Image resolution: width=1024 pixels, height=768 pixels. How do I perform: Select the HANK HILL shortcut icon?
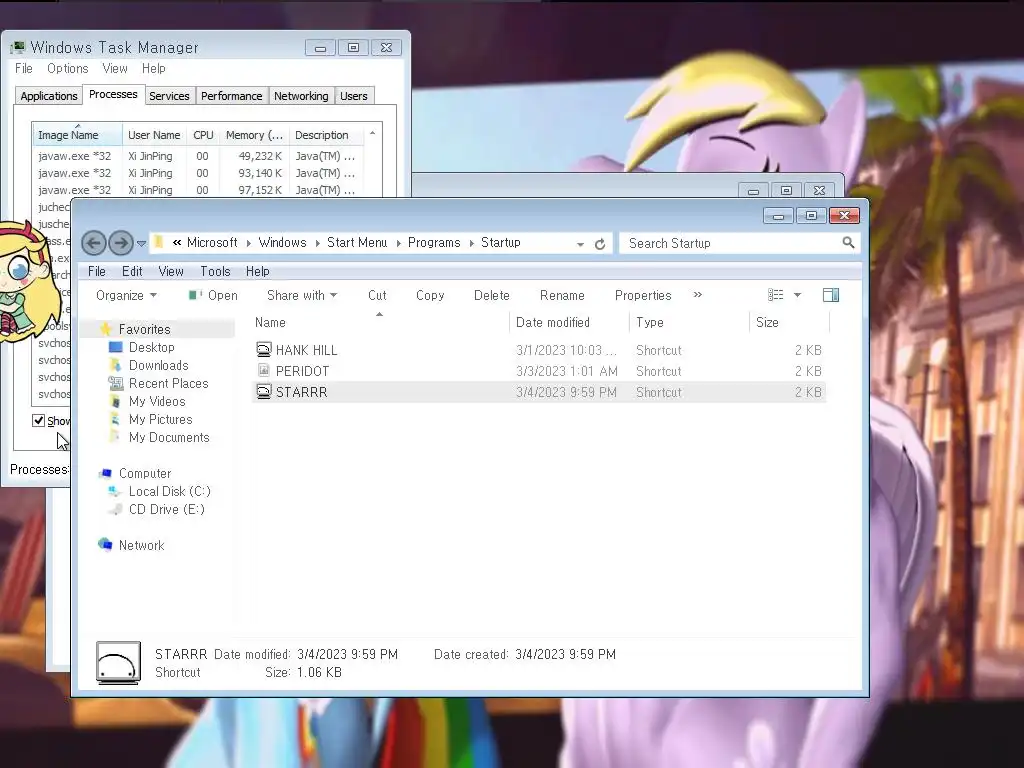(x=263, y=349)
